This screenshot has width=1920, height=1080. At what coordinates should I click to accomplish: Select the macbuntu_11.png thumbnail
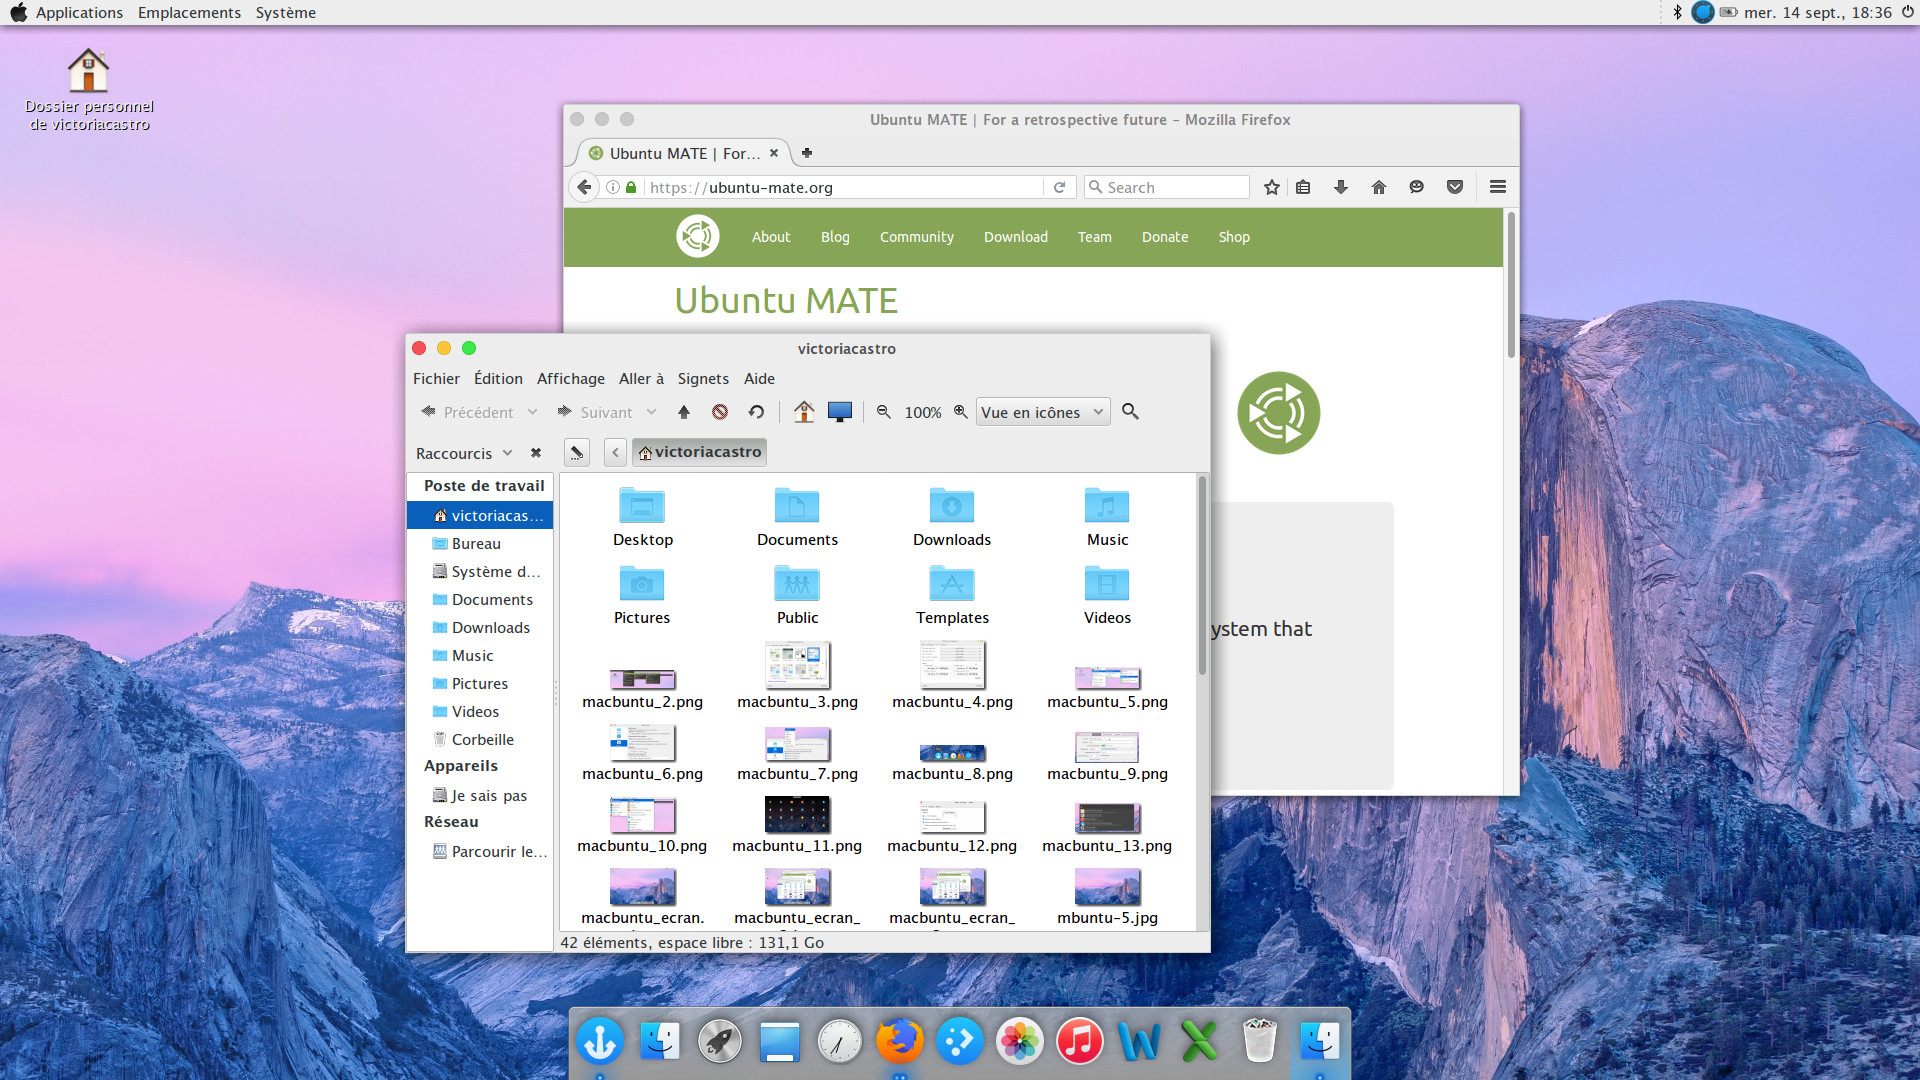click(x=796, y=815)
